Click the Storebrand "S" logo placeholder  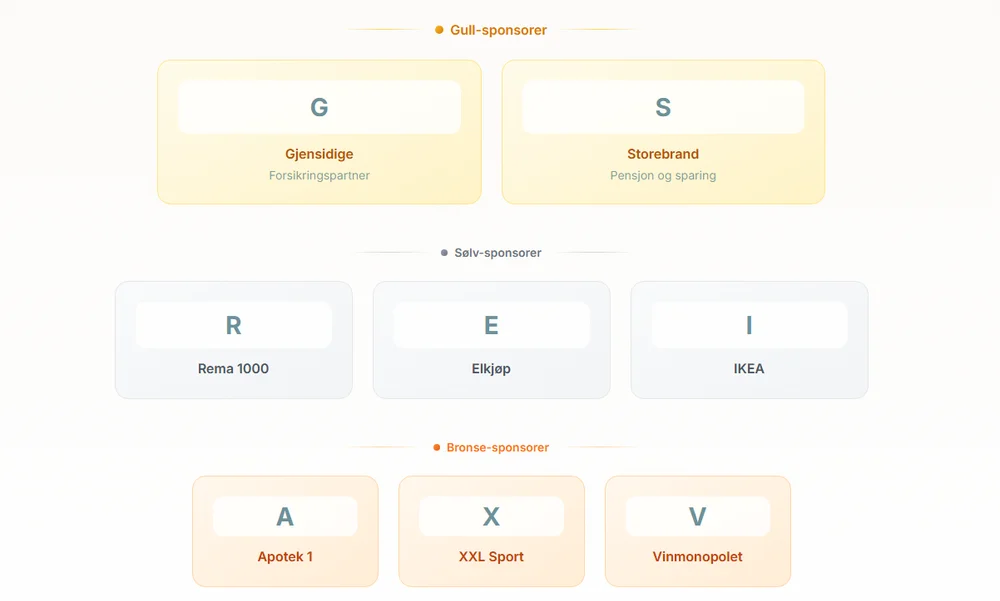663,107
